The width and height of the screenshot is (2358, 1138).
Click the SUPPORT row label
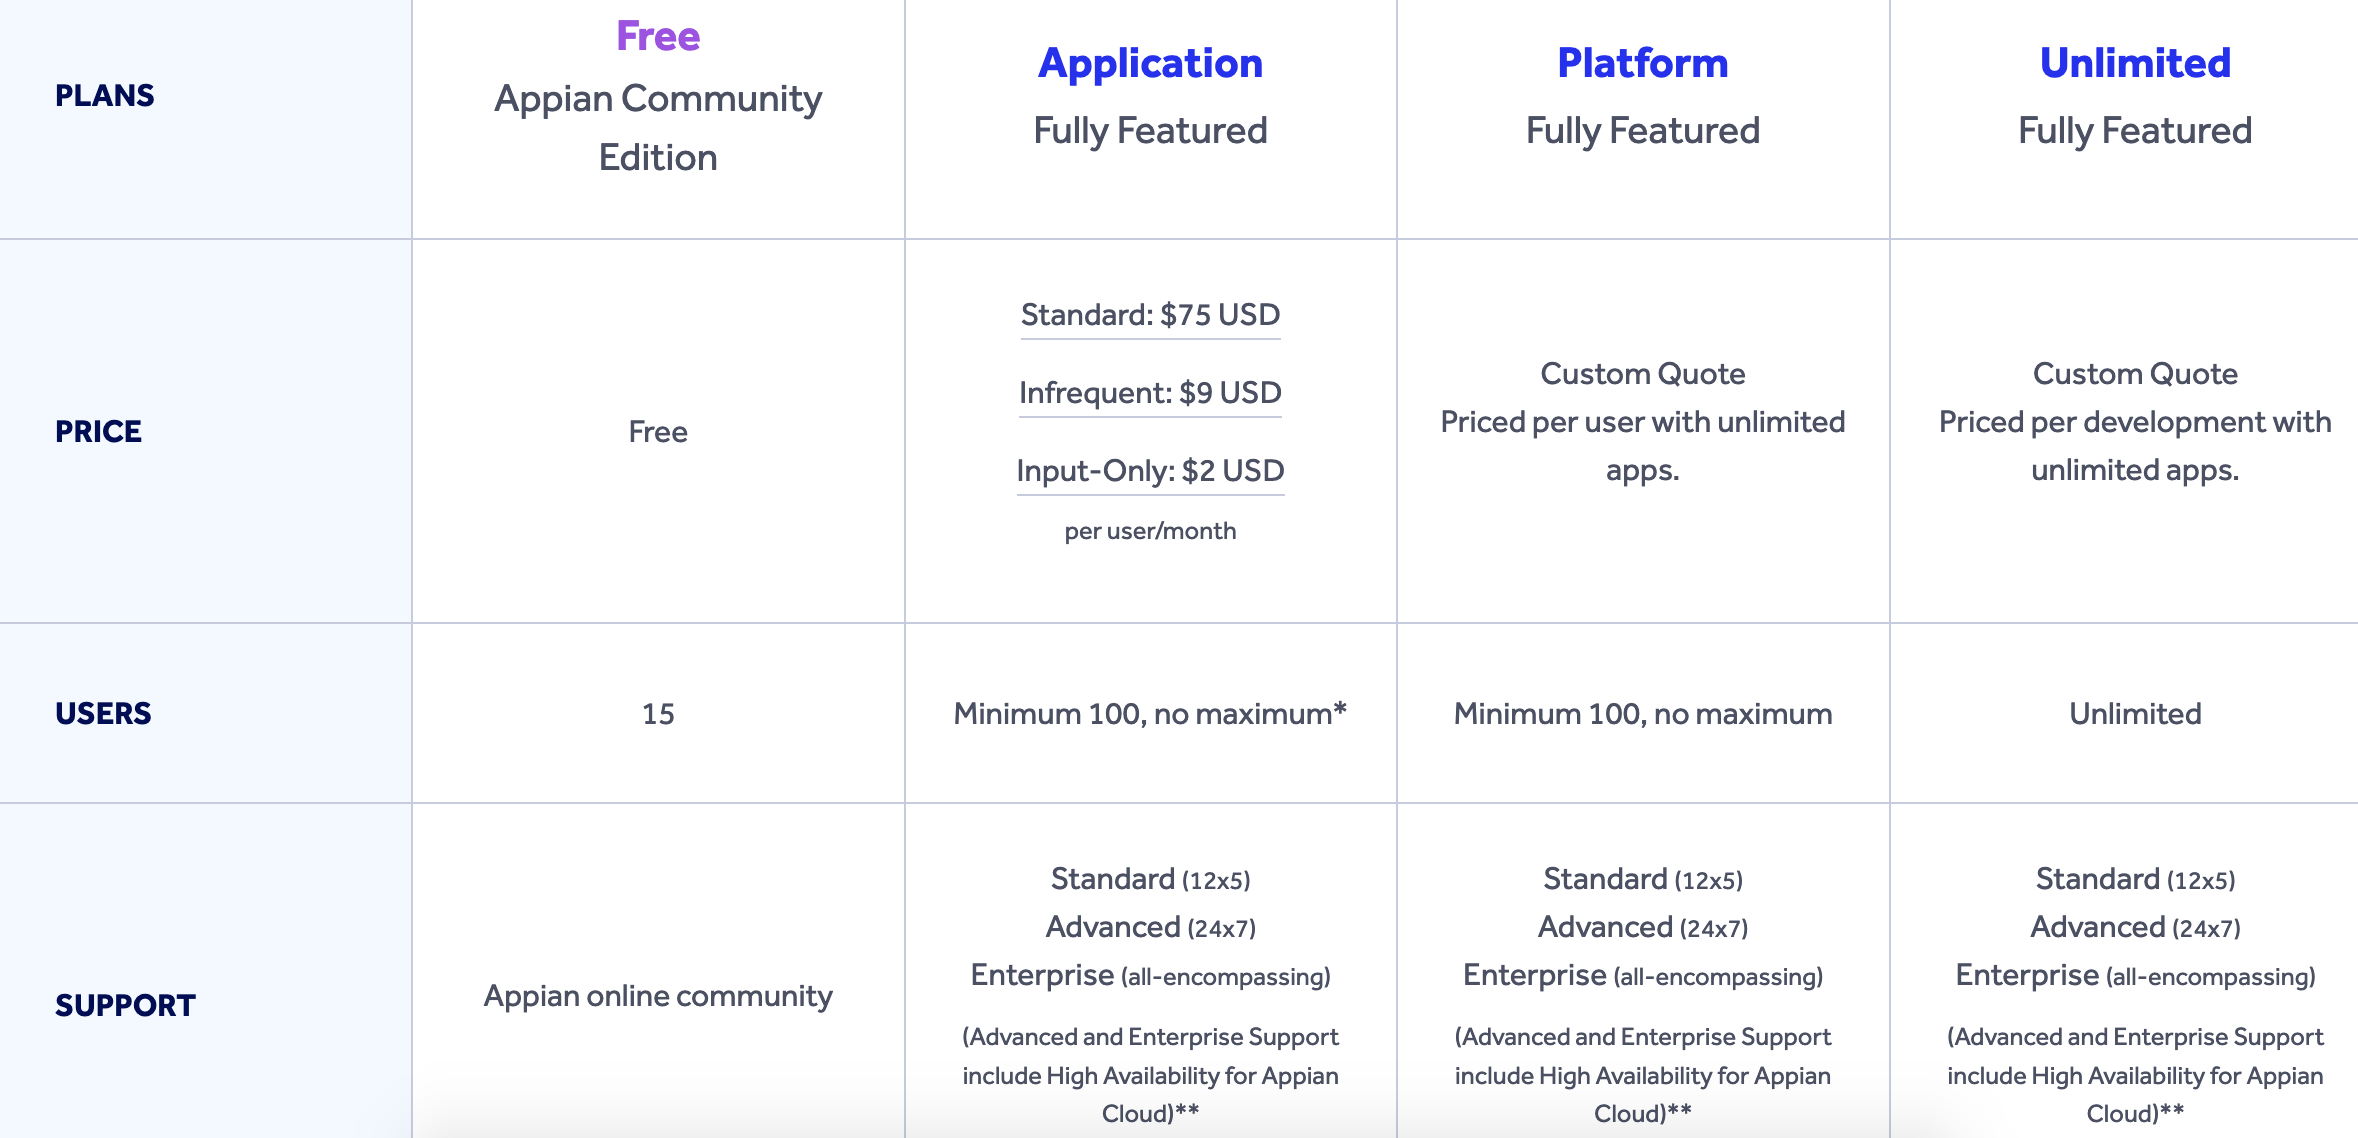[x=125, y=1005]
